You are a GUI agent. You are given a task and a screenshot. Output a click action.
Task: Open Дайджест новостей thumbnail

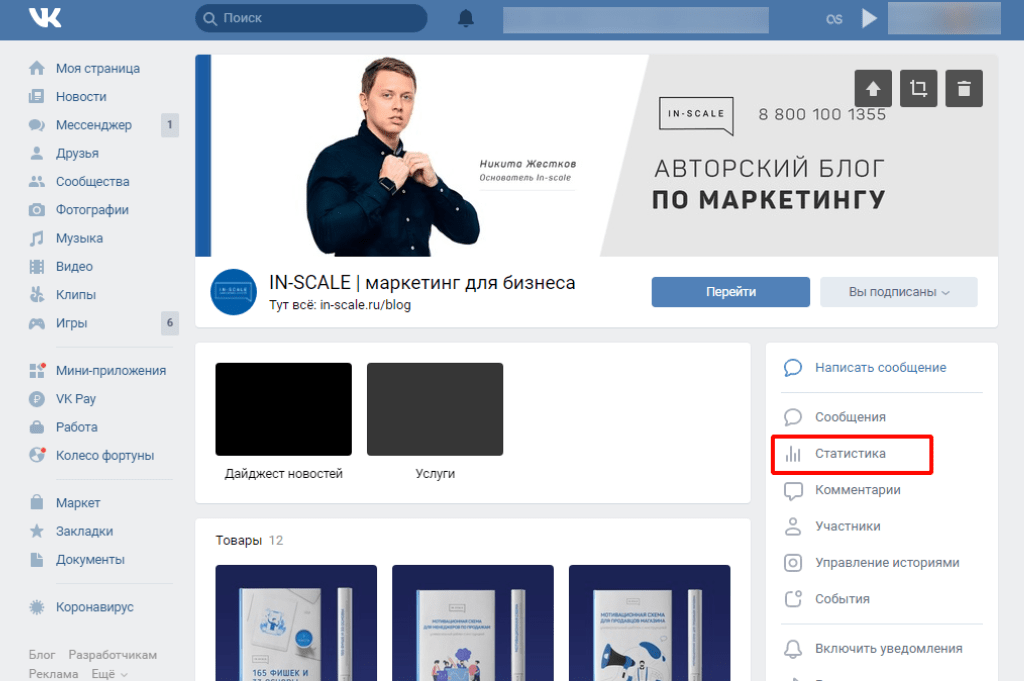click(x=283, y=409)
